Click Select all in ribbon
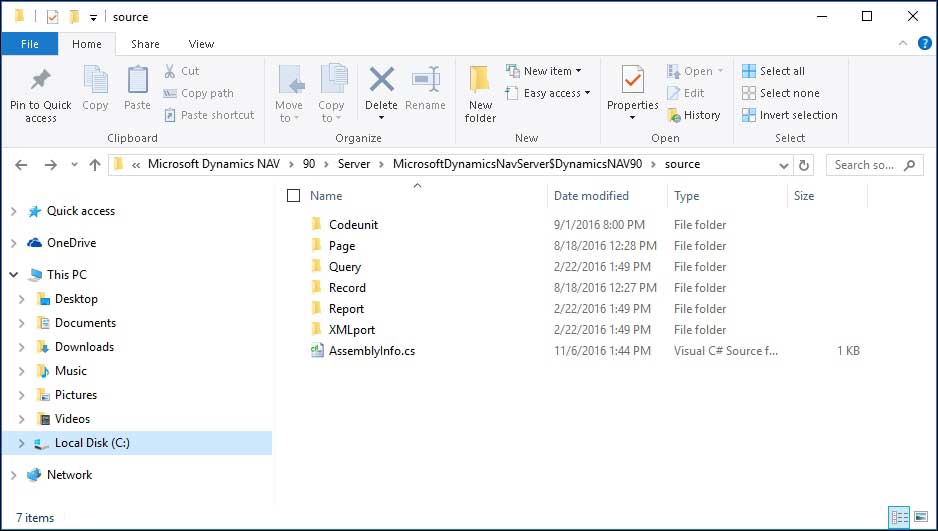Screen dimensions: 938x531 click(773, 71)
